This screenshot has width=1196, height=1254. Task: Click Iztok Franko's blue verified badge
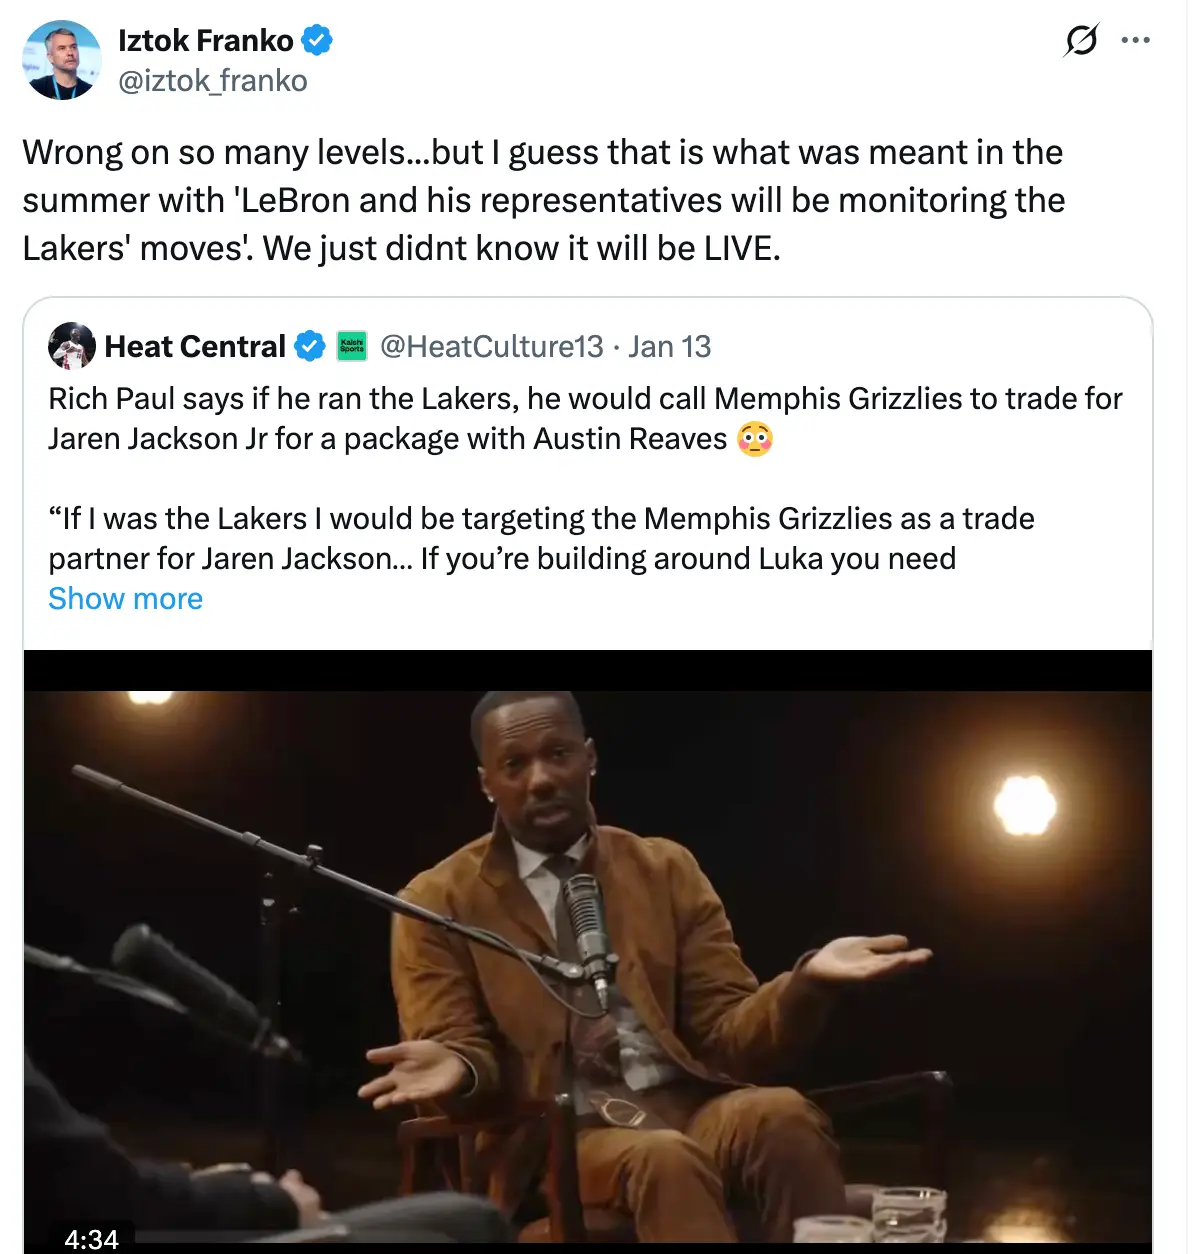point(317,41)
